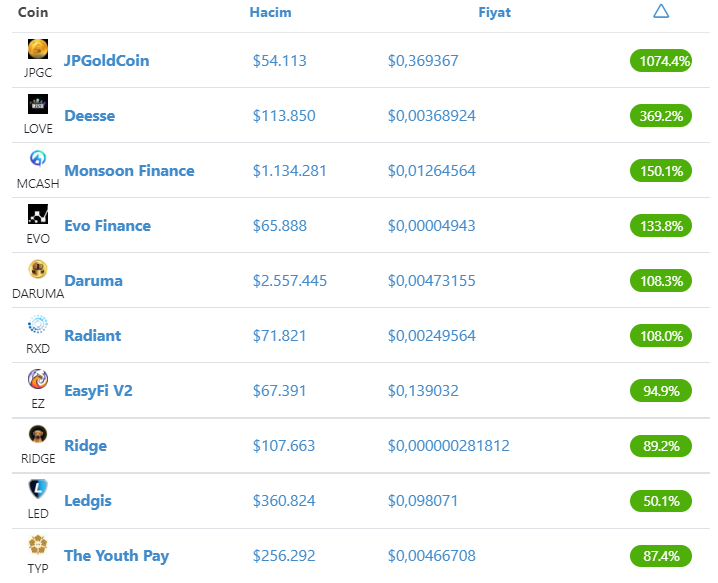Click The Youth Pay volume $256.292

[284, 556]
